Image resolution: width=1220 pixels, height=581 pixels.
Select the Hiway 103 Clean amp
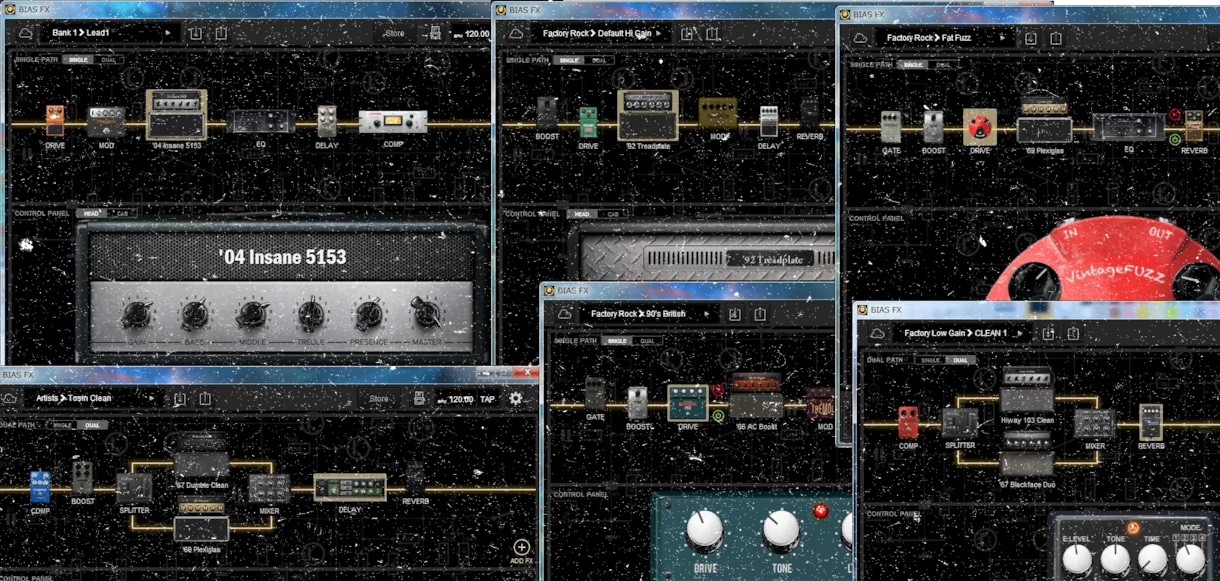(1027, 390)
